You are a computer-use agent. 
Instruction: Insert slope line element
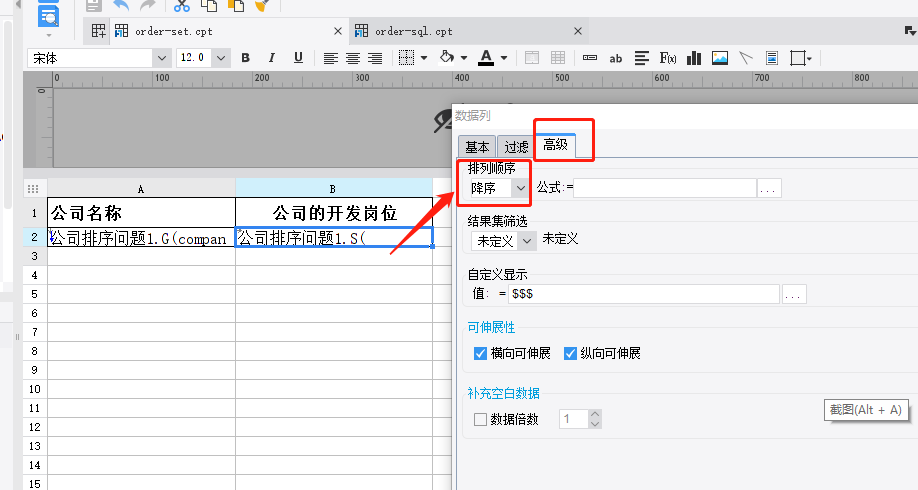click(x=746, y=58)
